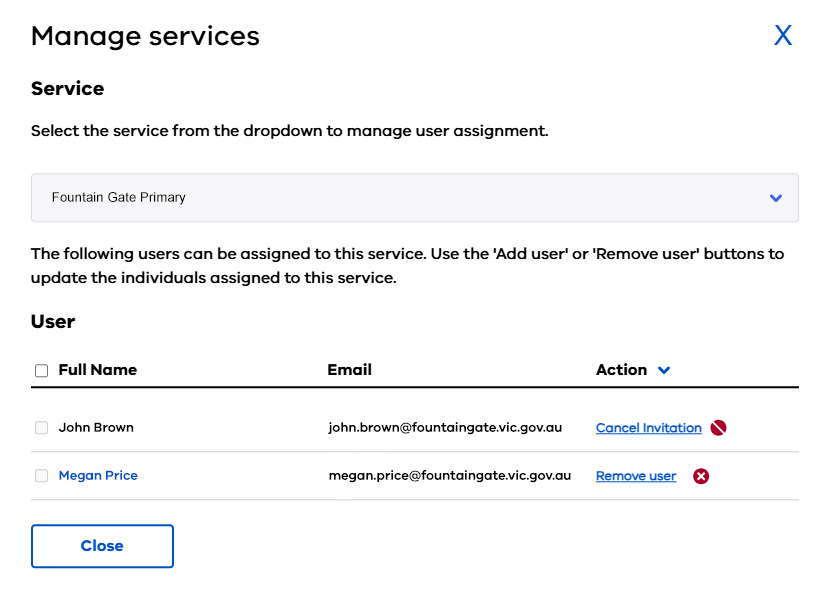Tick the checkbox next to John Brown
The image size is (829, 597).
[41, 427]
